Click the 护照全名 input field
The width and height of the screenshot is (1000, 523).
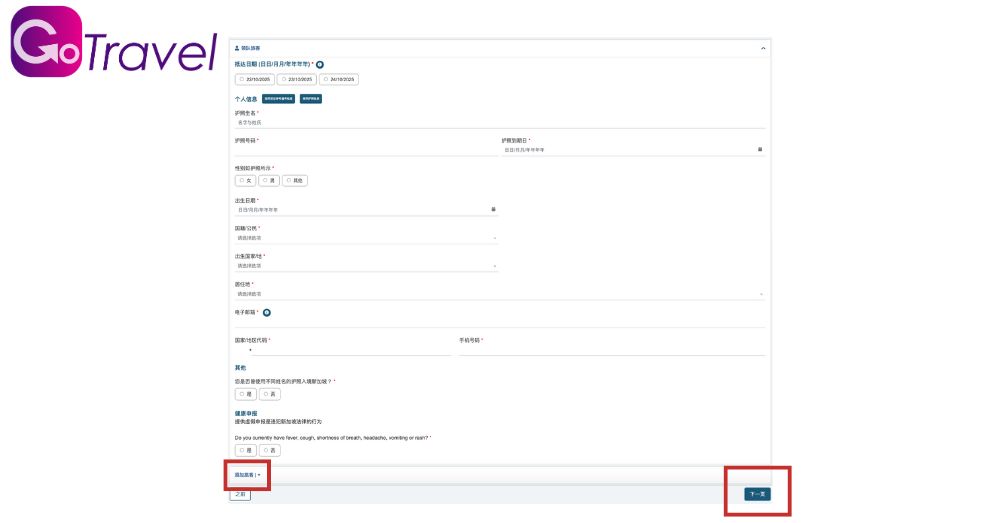coord(499,122)
